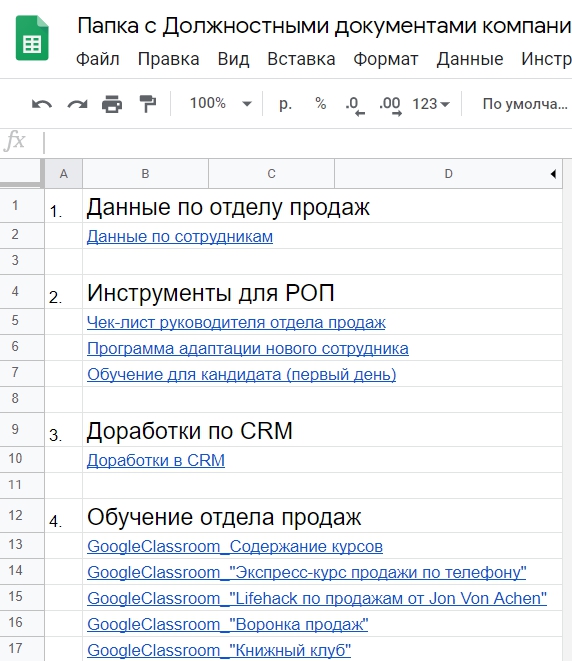This screenshot has height=661, width=572.
Task: Select row 8 header
Action: [x=22, y=399]
